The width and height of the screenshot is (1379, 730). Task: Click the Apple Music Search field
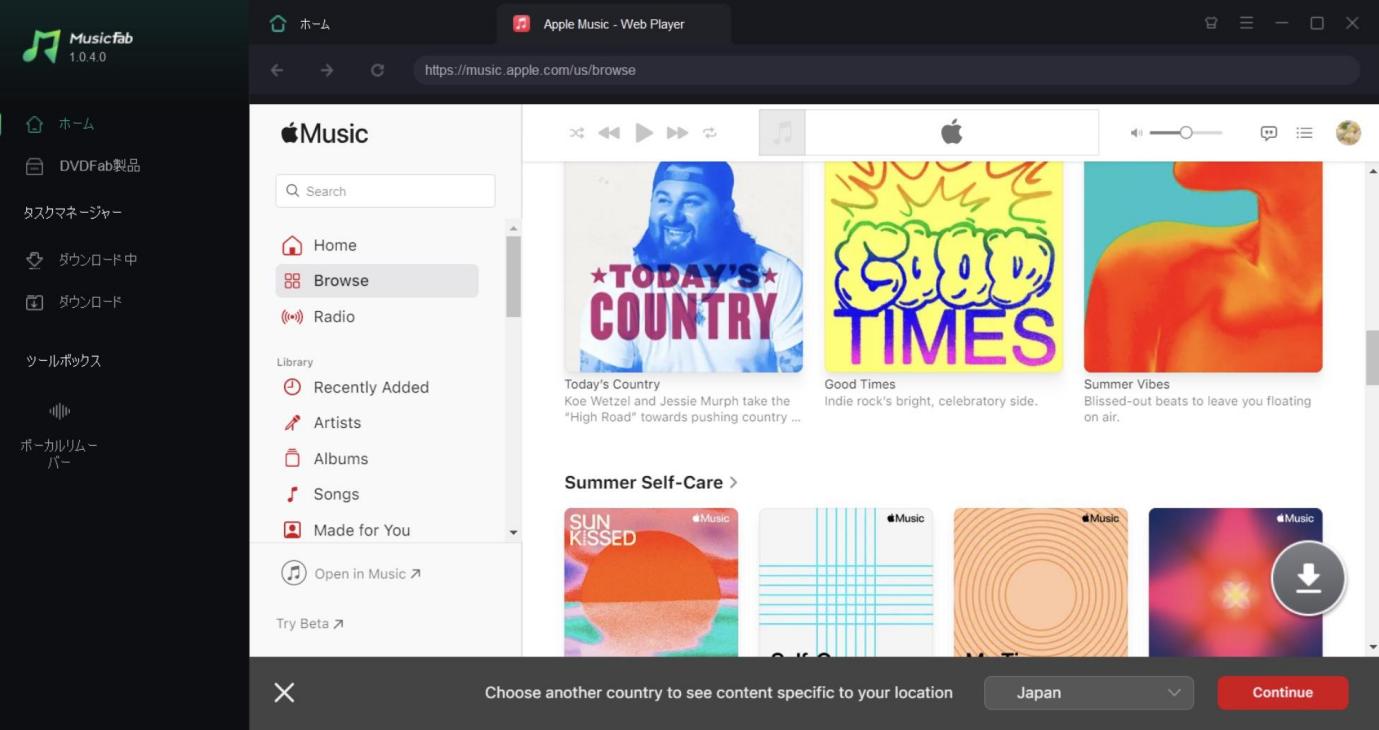coord(385,191)
